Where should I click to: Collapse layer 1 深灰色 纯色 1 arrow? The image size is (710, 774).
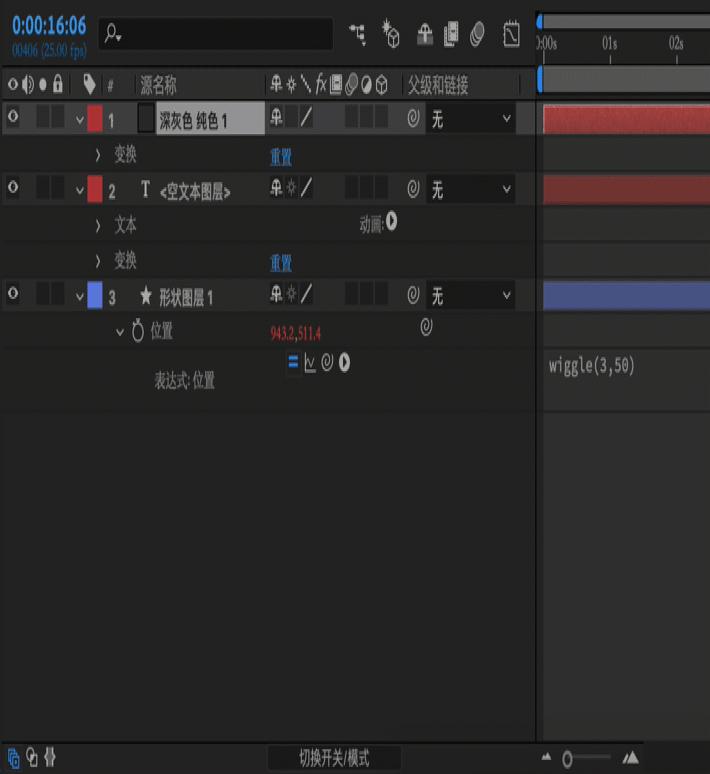[79, 119]
